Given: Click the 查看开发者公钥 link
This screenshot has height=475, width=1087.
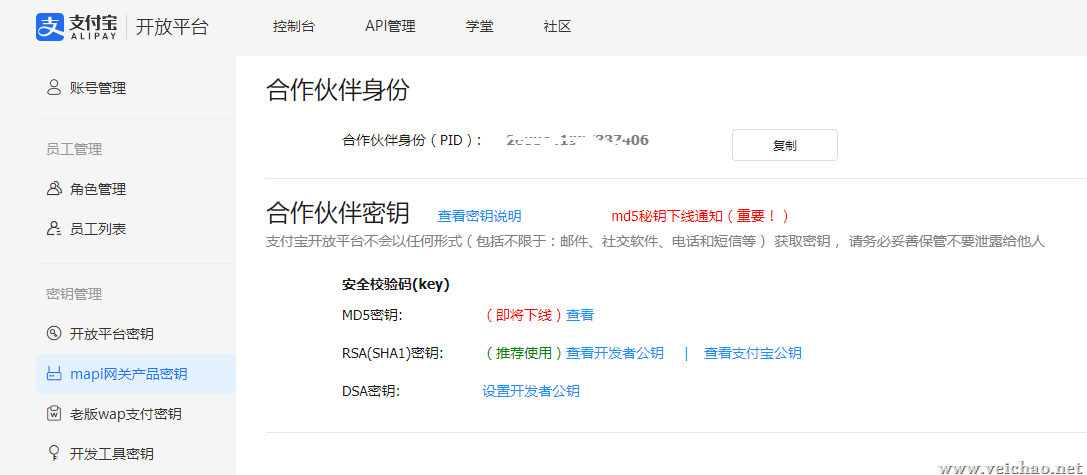Looking at the screenshot, I should (x=615, y=353).
